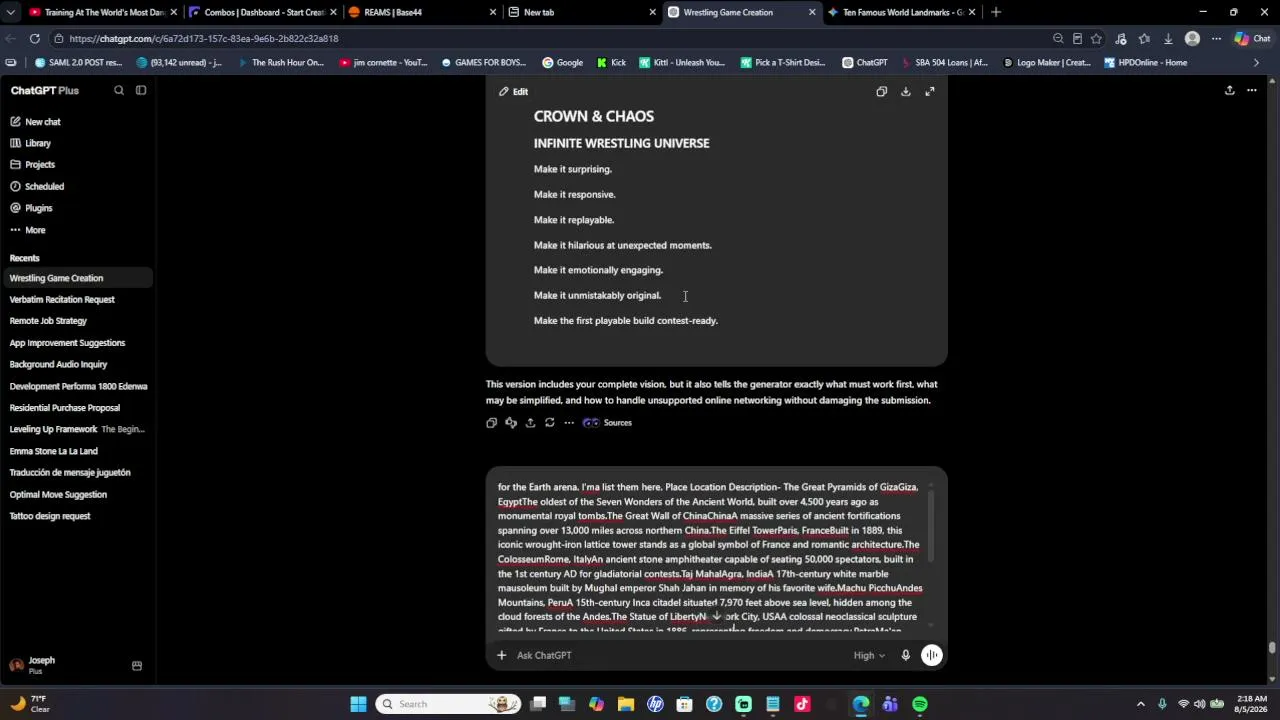The image size is (1280, 720).
Task: Open the sidebar icon next to Joseph's profile
Action: (137, 665)
